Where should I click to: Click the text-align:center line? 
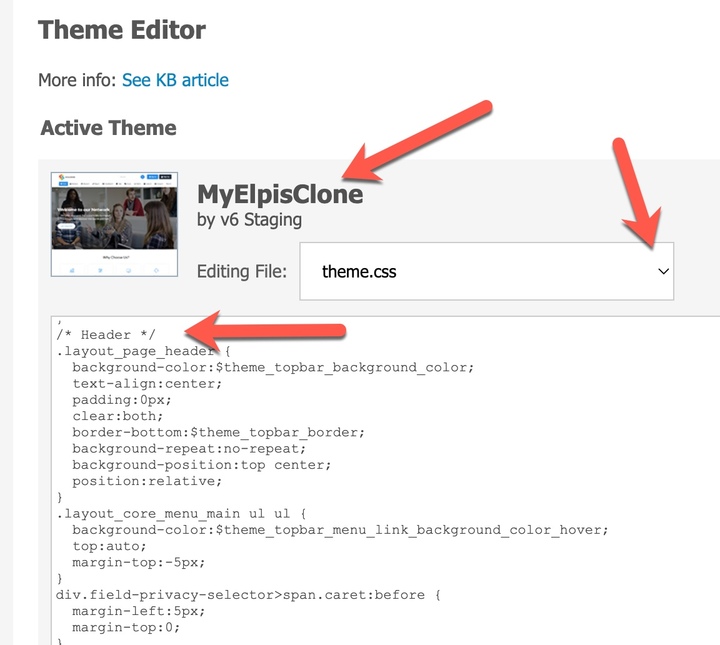point(147,384)
